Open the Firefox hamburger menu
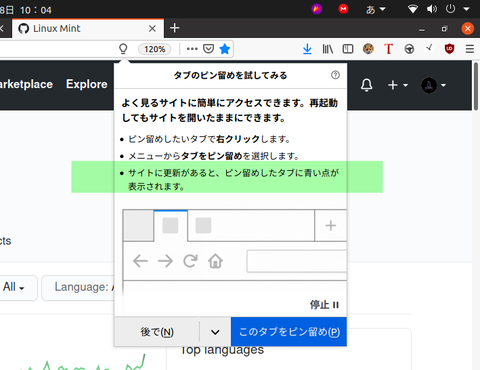 point(470,49)
